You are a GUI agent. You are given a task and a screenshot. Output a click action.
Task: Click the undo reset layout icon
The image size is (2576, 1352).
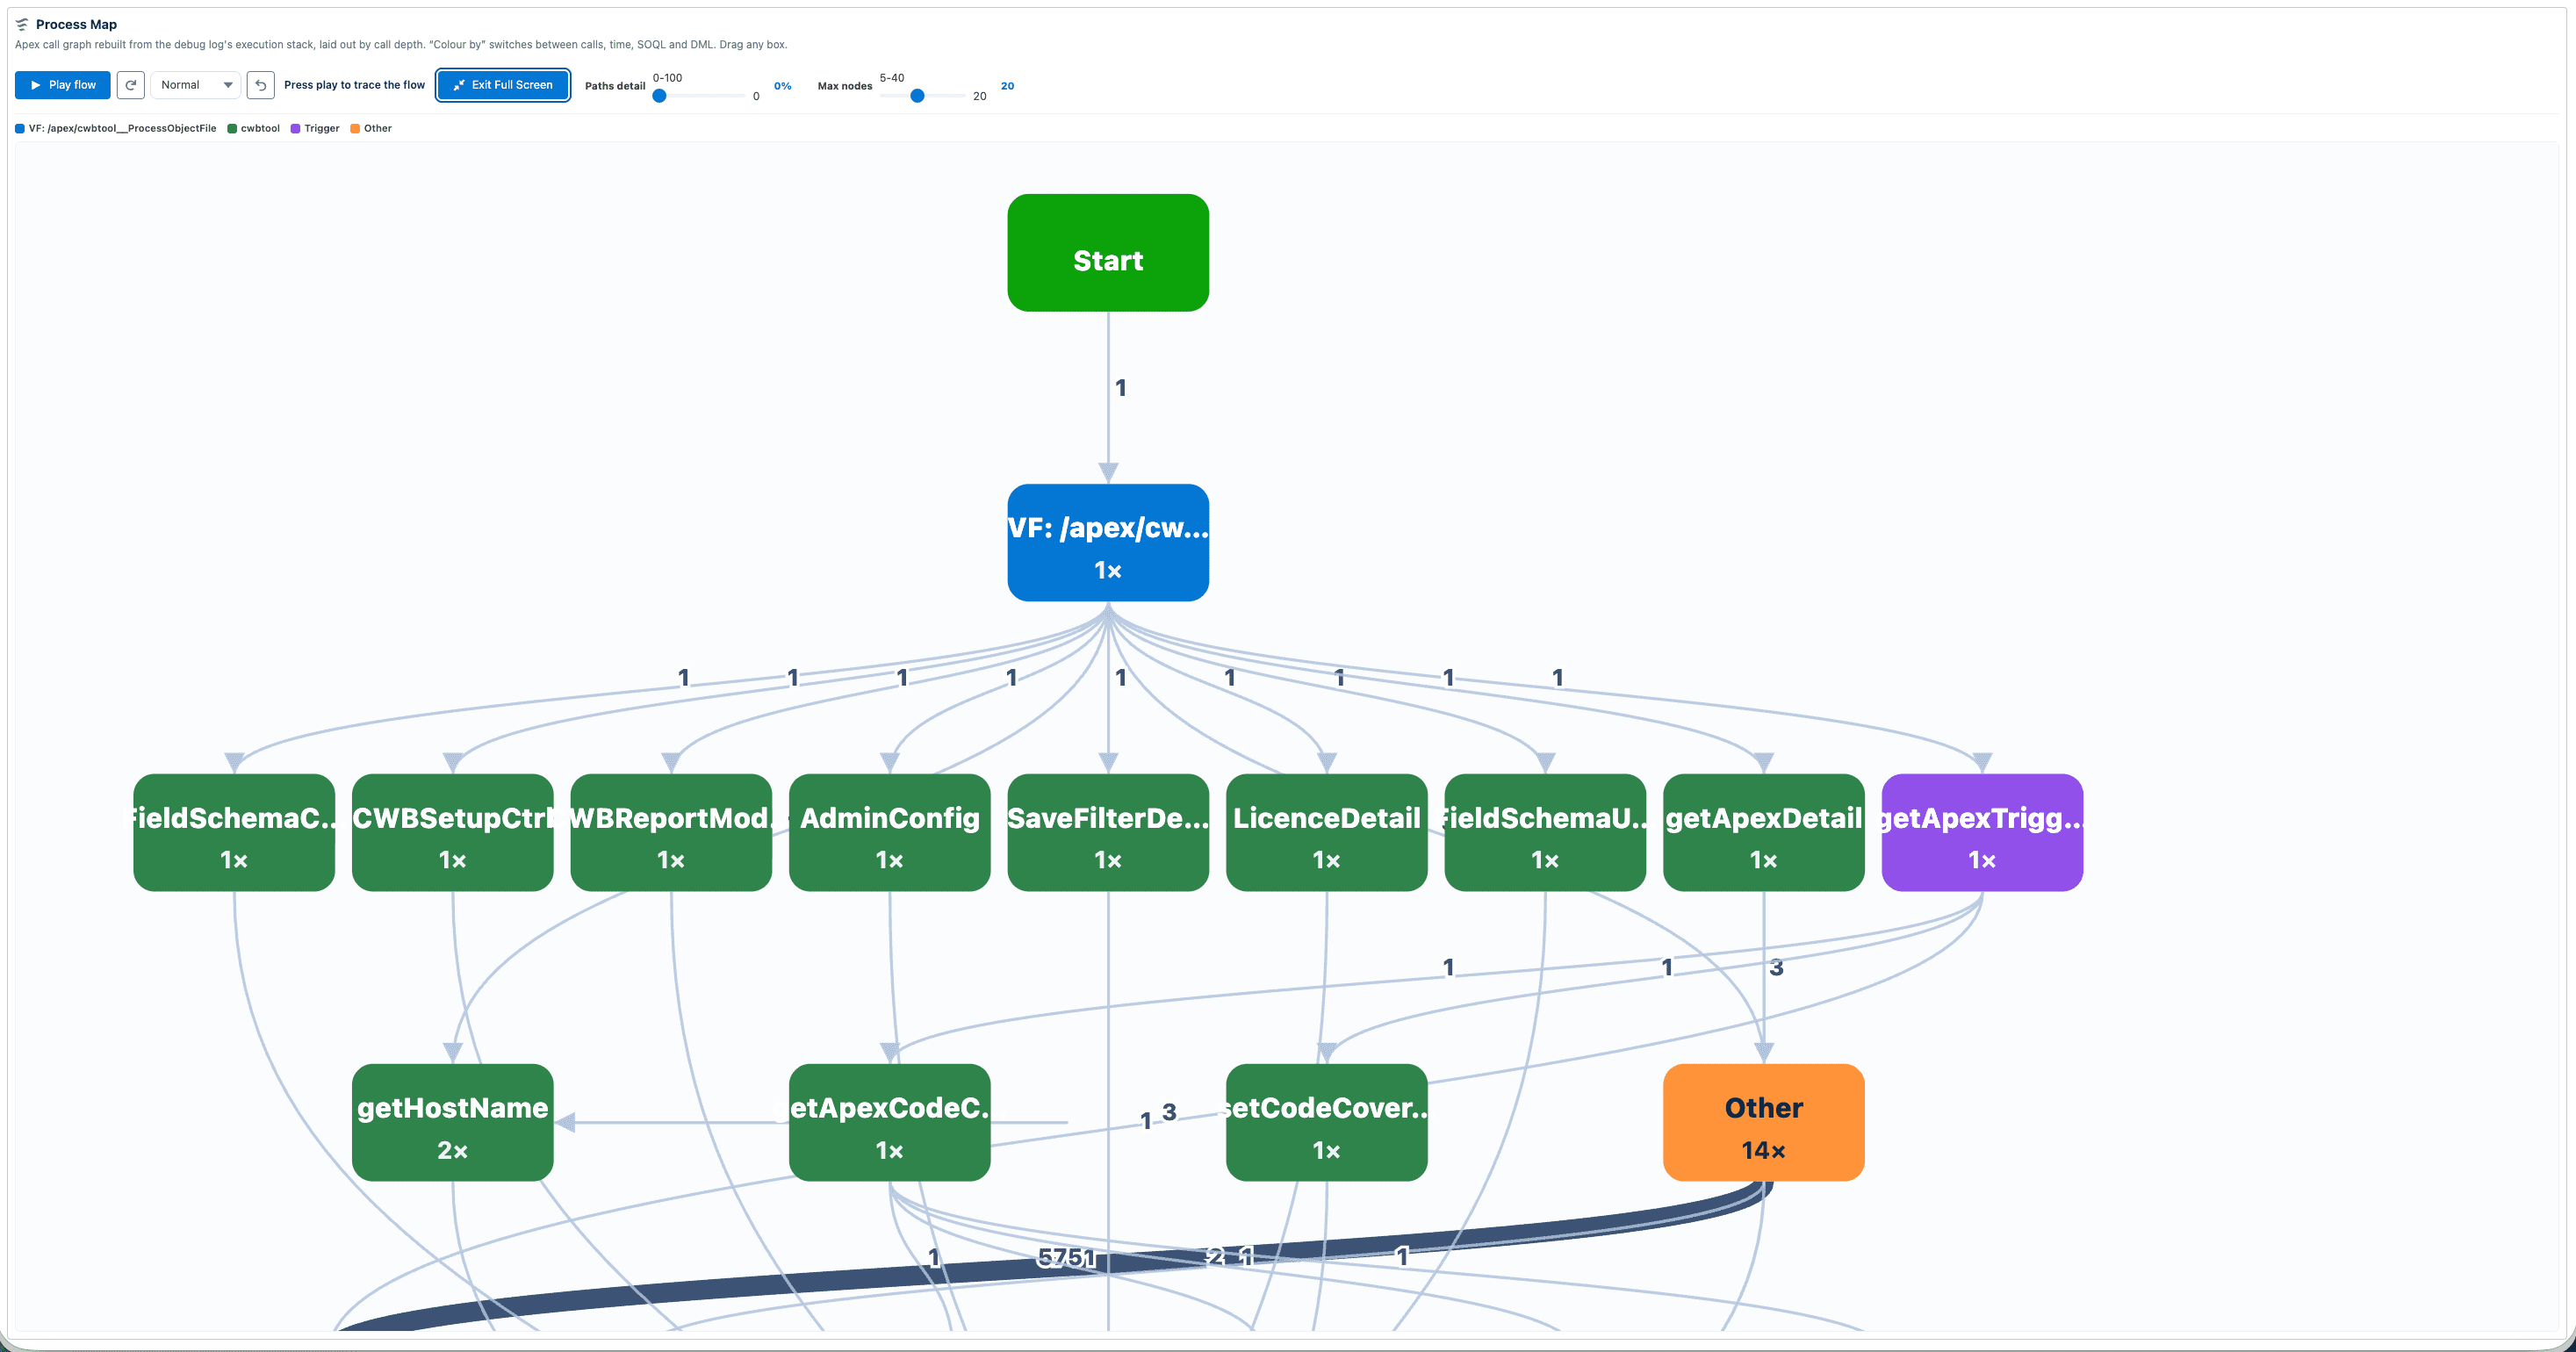click(x=261, y=85)
